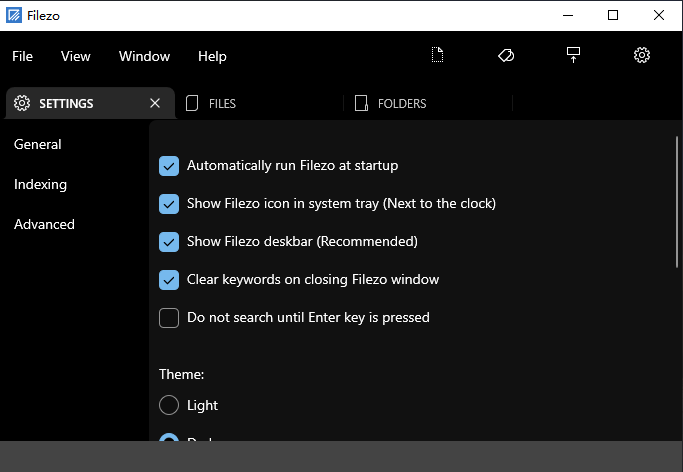Viewport: 683px width, 472px height.
Task: Click the deskbar pin icon in toolbar
Action: pos(573,55)
